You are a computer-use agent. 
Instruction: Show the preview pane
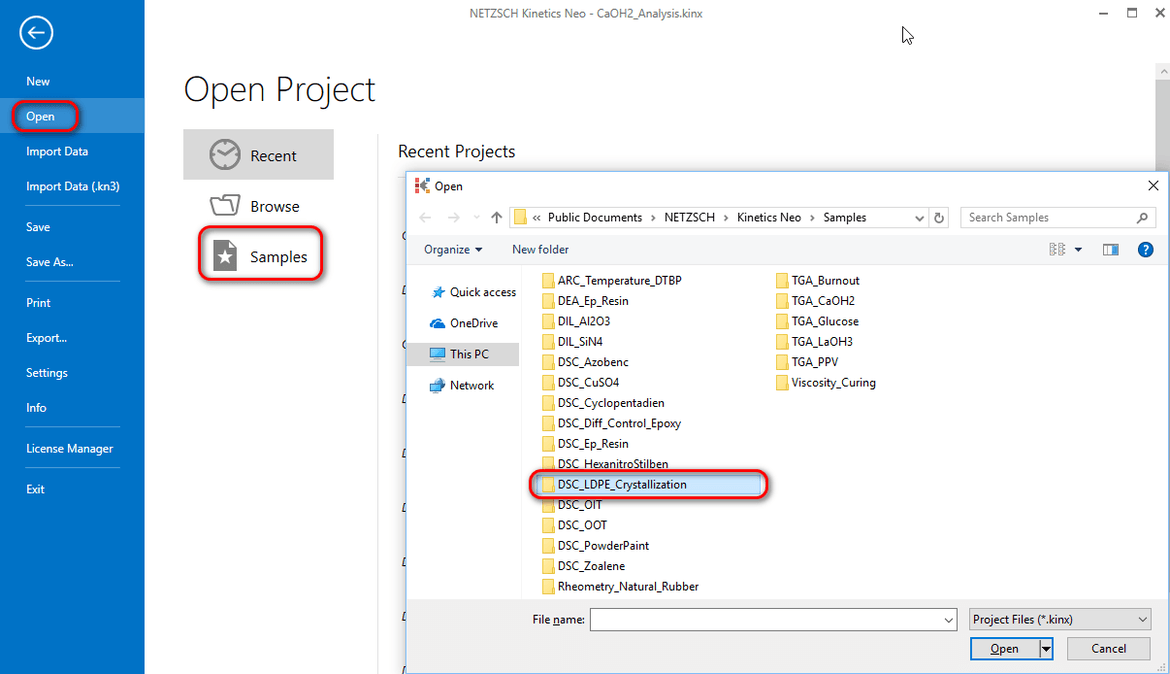(x=1110, y=249)
